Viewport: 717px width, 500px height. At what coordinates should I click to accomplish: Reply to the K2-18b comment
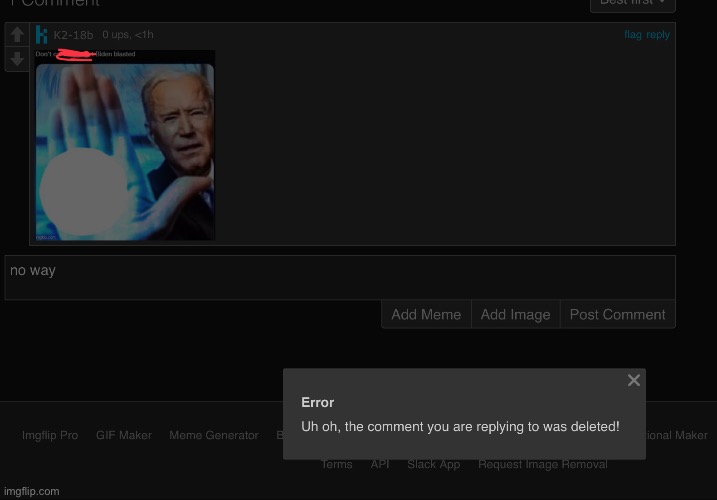coord(658,35)
